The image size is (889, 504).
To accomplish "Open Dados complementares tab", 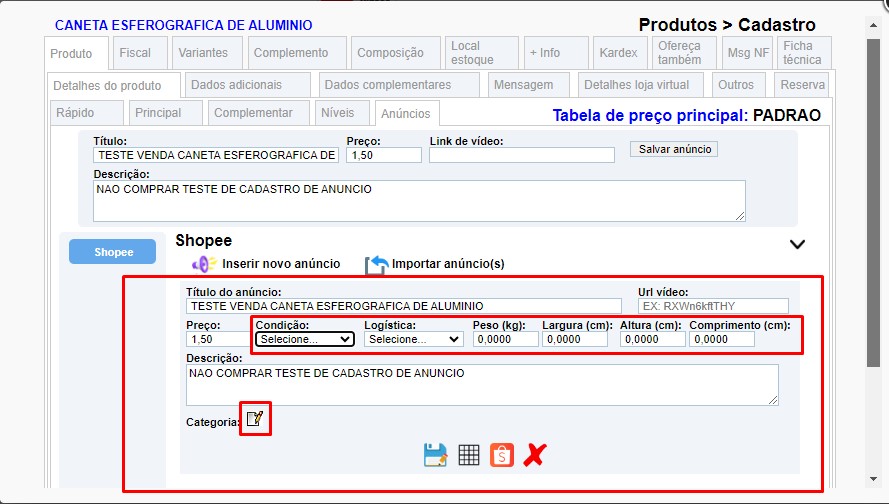I will pos(399,85).
